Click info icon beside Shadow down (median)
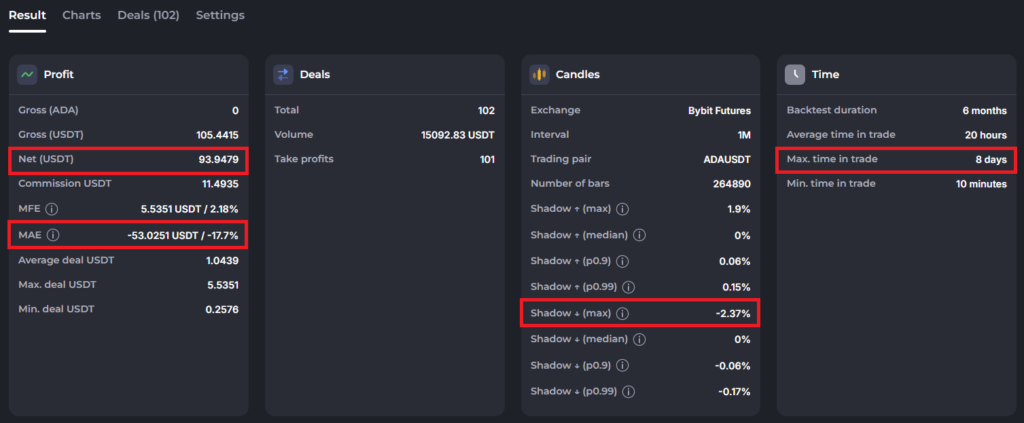 [x=639, y=339]
